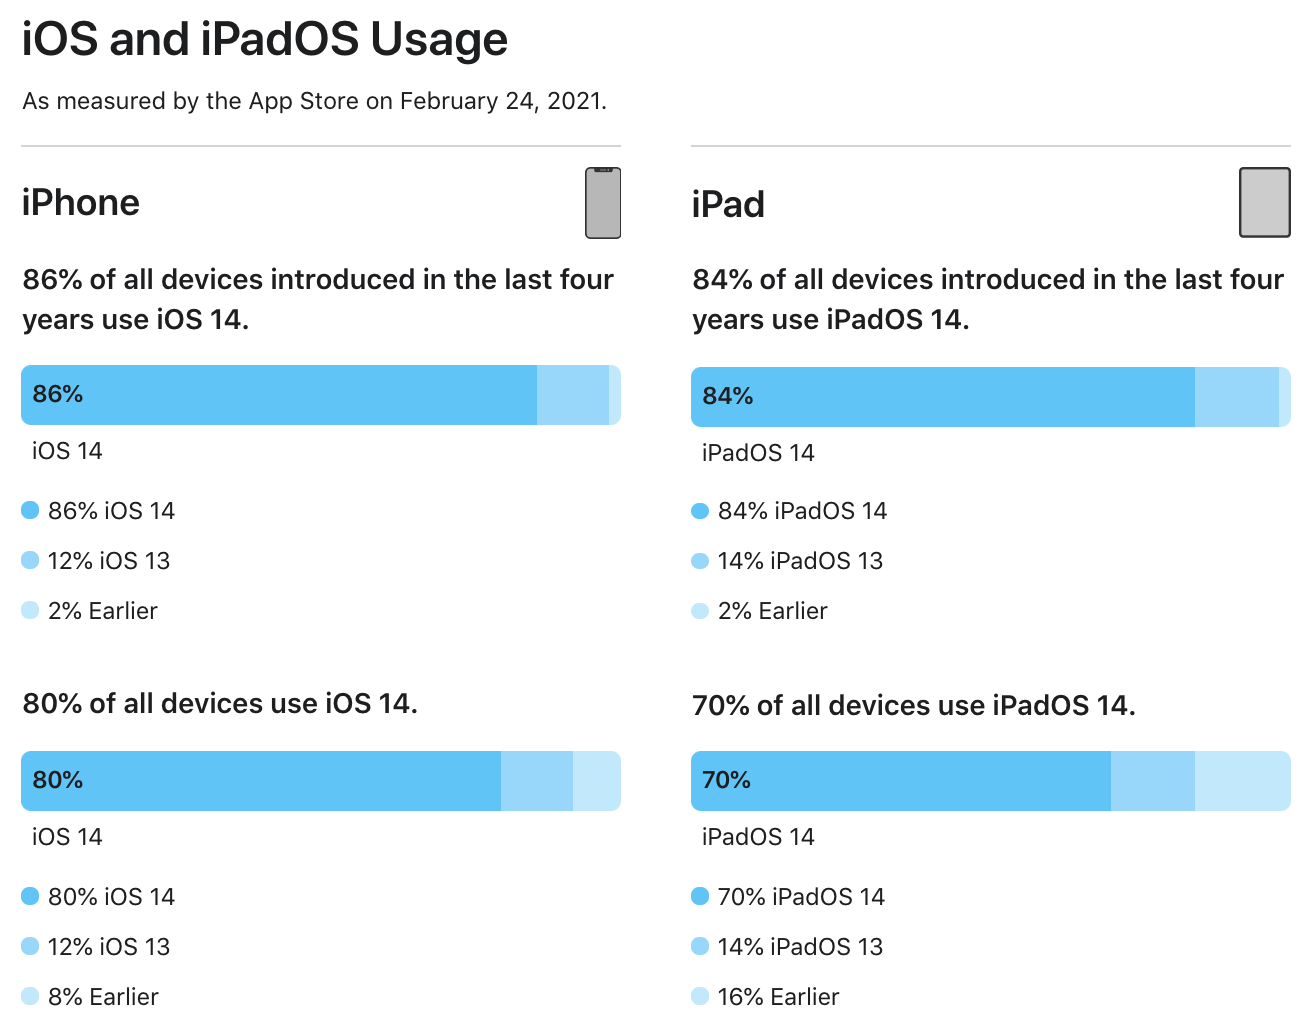Select the 16% Earlier legend dot

[x=700, y=997]
